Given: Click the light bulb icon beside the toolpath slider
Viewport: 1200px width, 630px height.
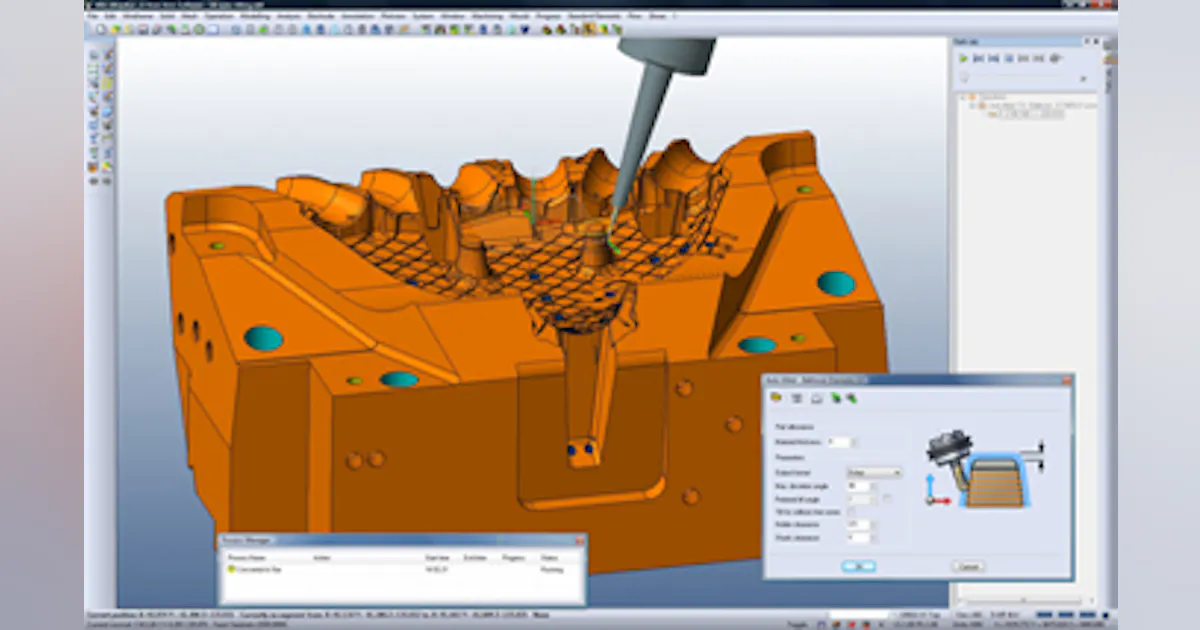Looking at the screenshot, I should [x=965, y=78].
